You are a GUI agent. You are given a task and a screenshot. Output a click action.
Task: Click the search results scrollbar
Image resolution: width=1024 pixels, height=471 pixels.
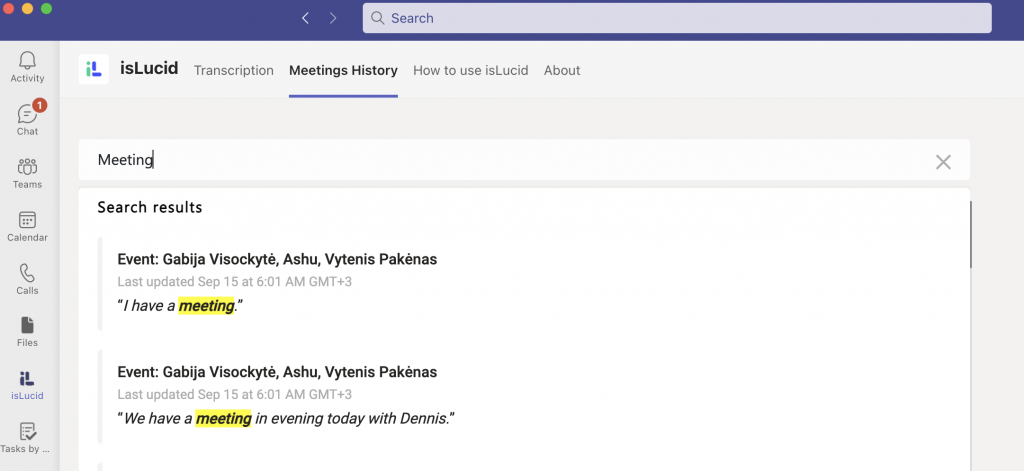pyautogui.click(x=971, y=235)
